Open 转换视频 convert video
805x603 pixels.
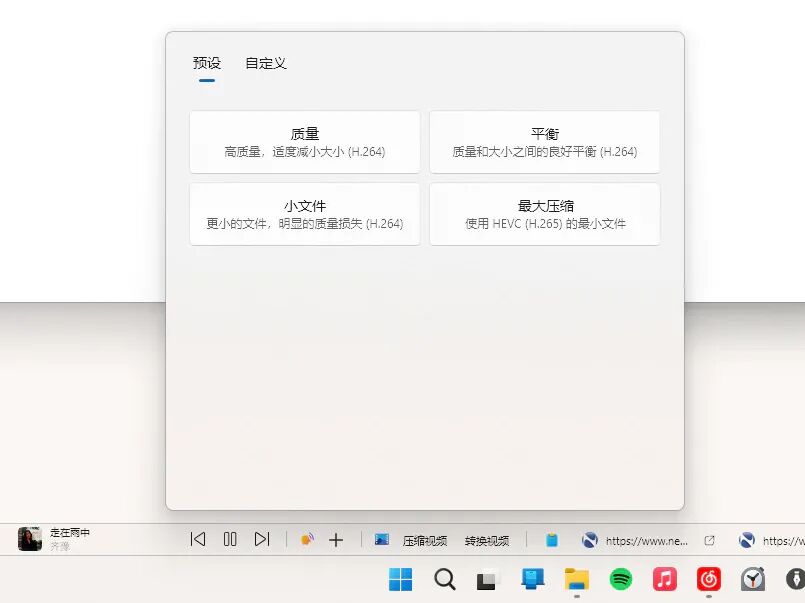[487, 541]
